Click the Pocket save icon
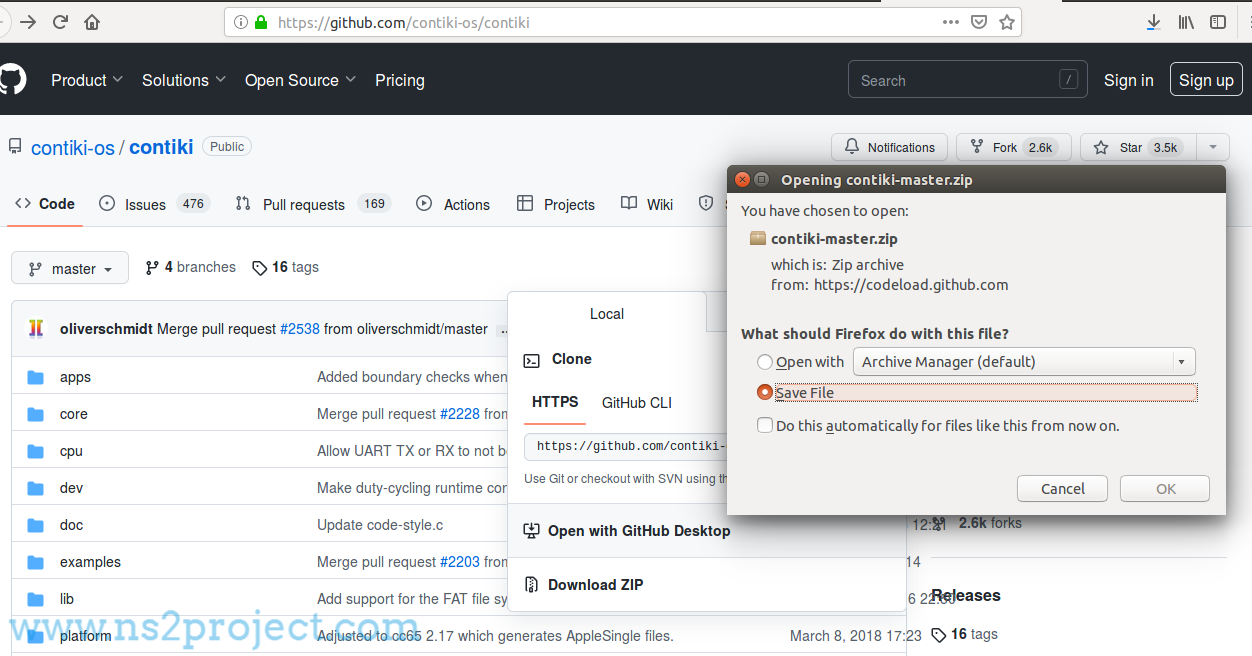Image resolution: width=1252 pixels, height=656 pixels. (979, 22)
